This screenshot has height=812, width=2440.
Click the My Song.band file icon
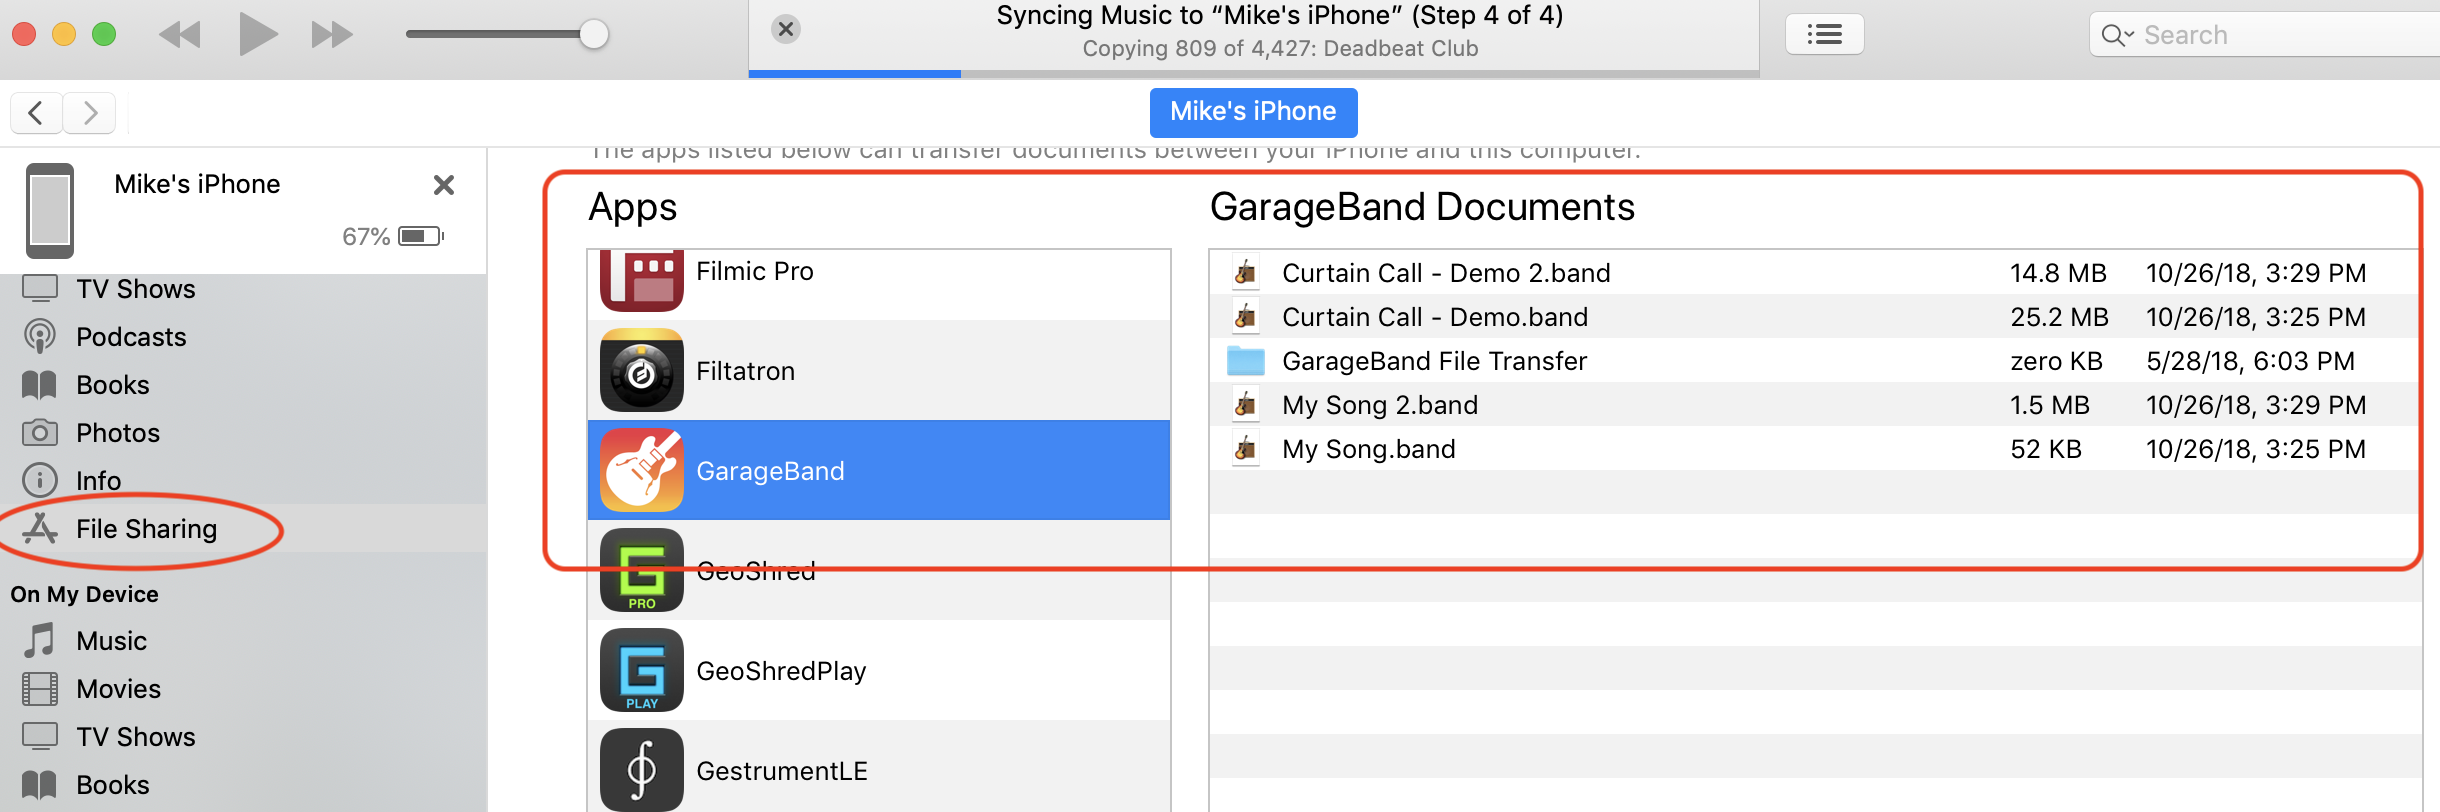point(1246,448)
